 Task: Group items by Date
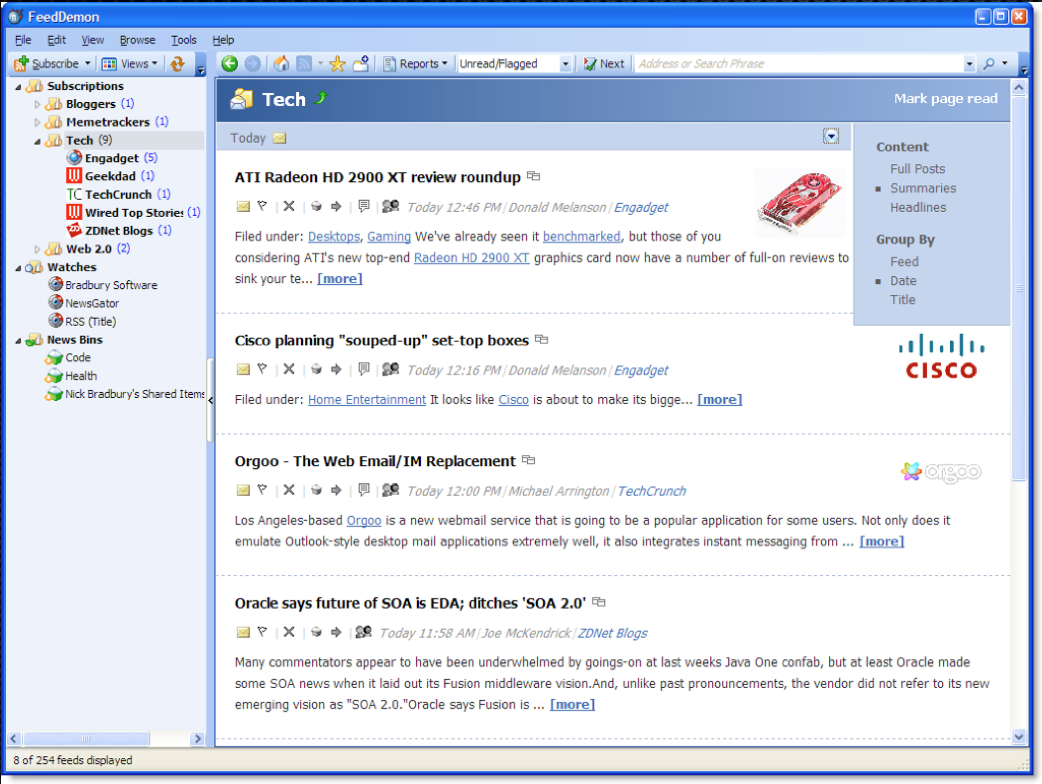(903, 280)
